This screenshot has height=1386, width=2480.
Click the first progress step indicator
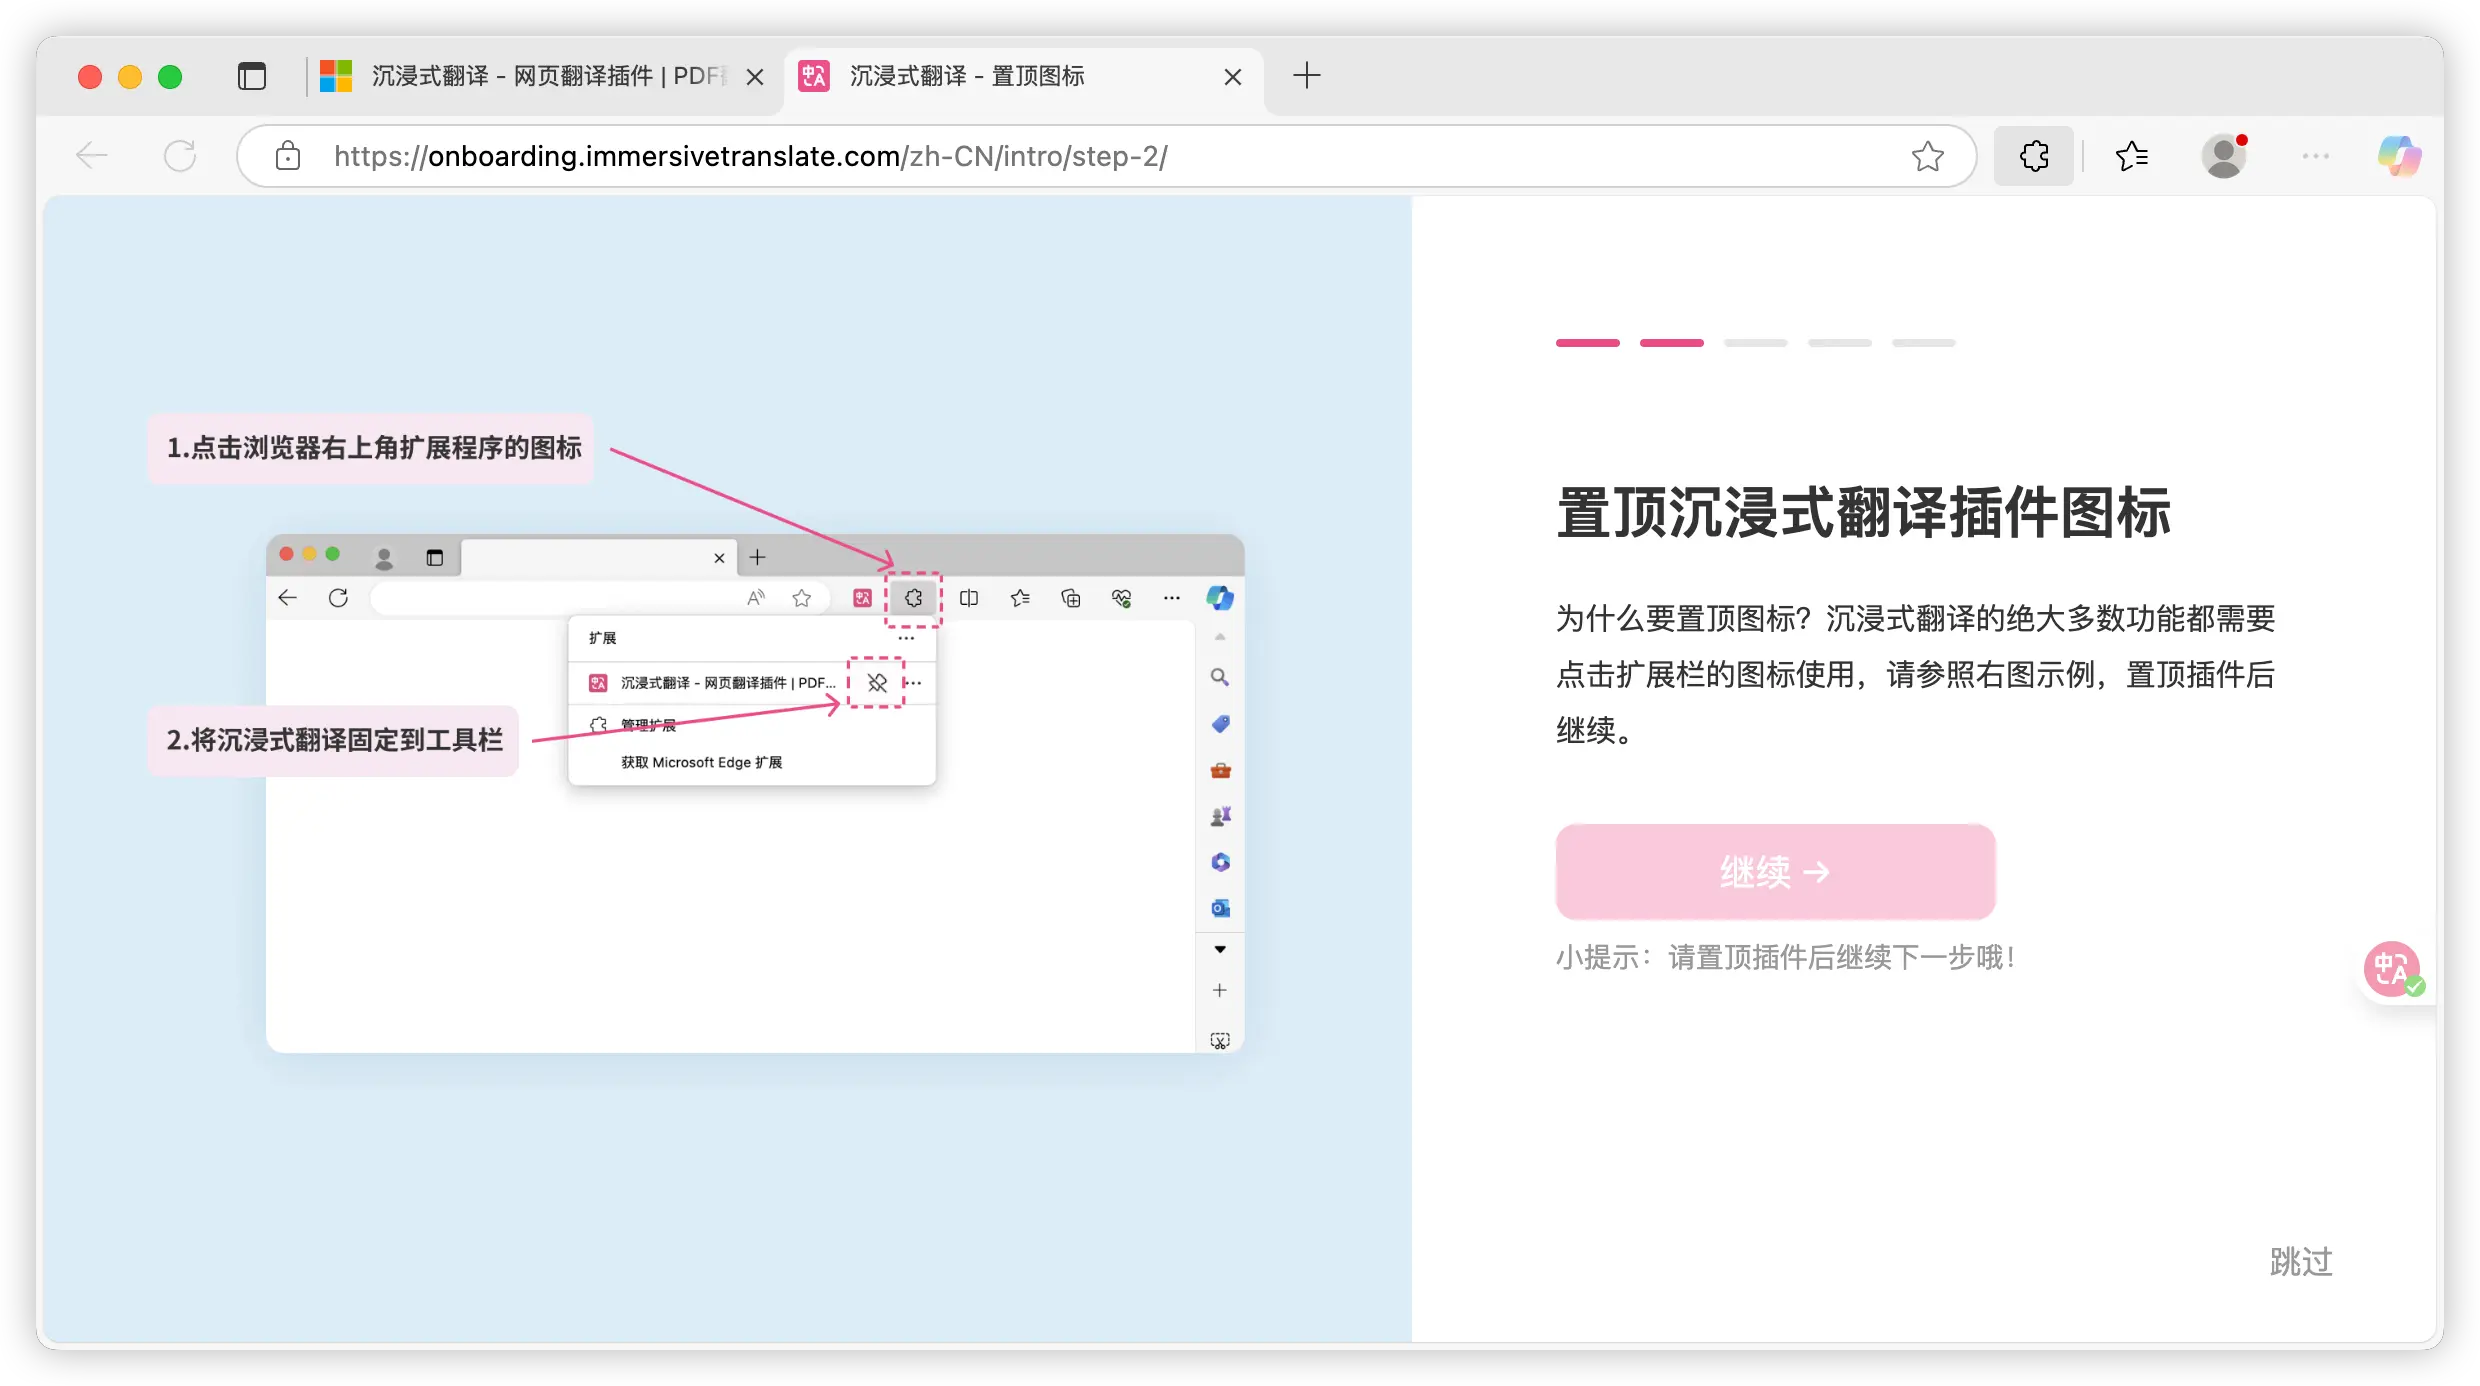(x=1587, y=343)
